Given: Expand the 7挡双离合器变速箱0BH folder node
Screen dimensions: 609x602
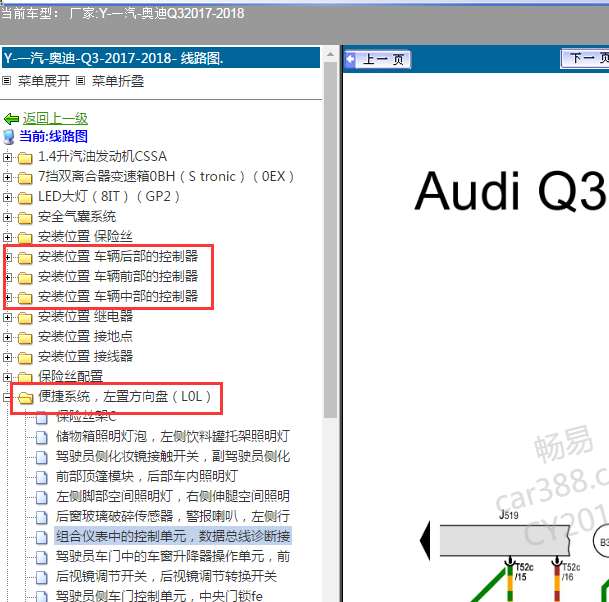Looking at the screenshot, I should click(7, 177).
